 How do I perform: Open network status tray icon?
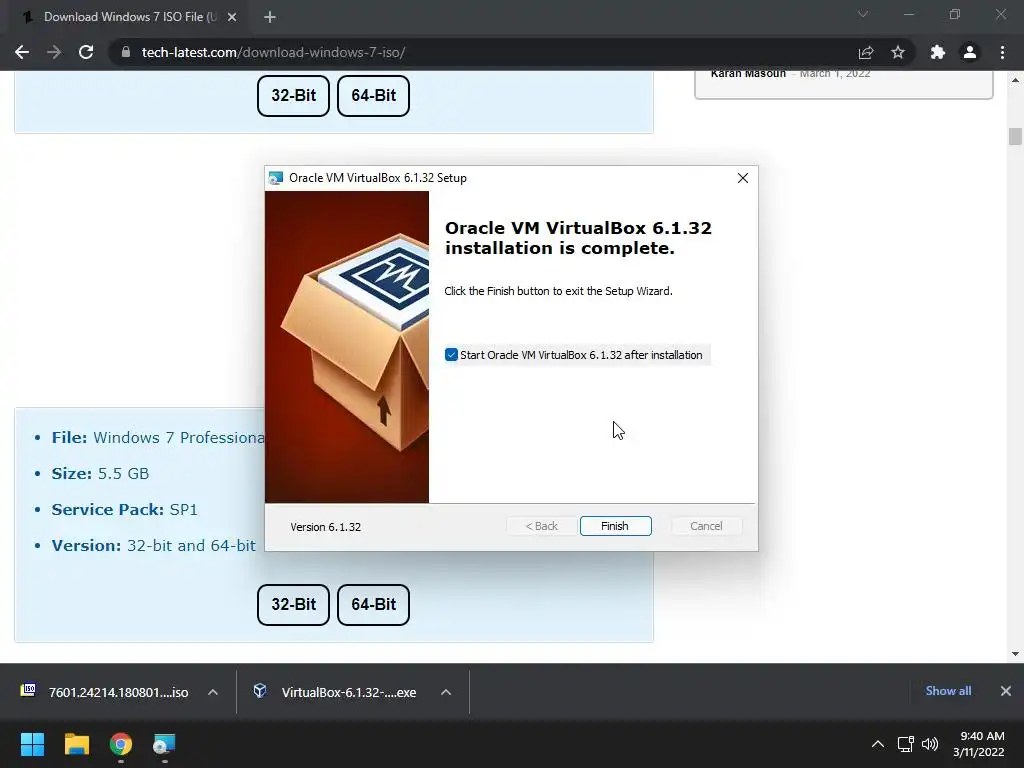(905, 744)
